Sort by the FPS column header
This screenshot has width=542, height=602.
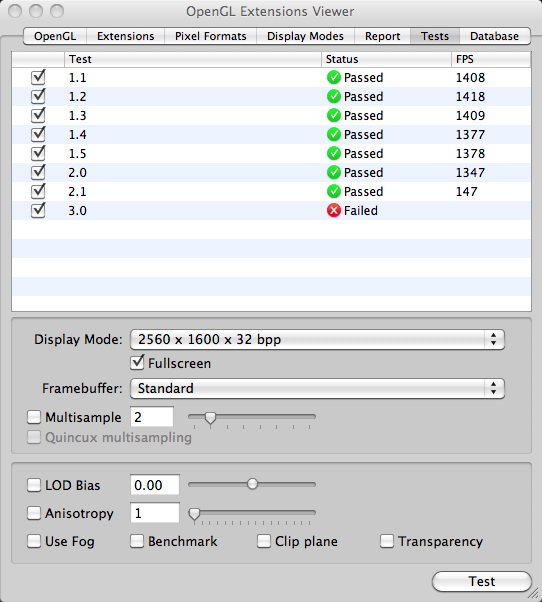coord(491,59)
